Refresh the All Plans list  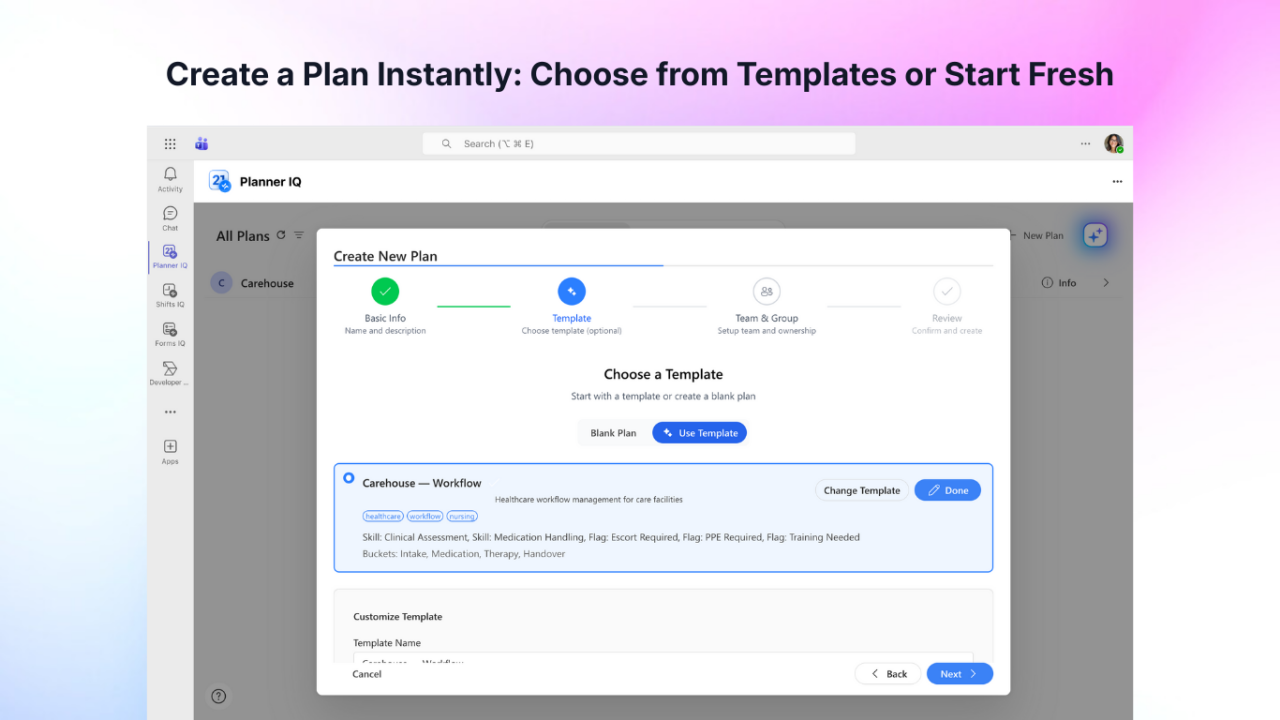coord(281,235)
